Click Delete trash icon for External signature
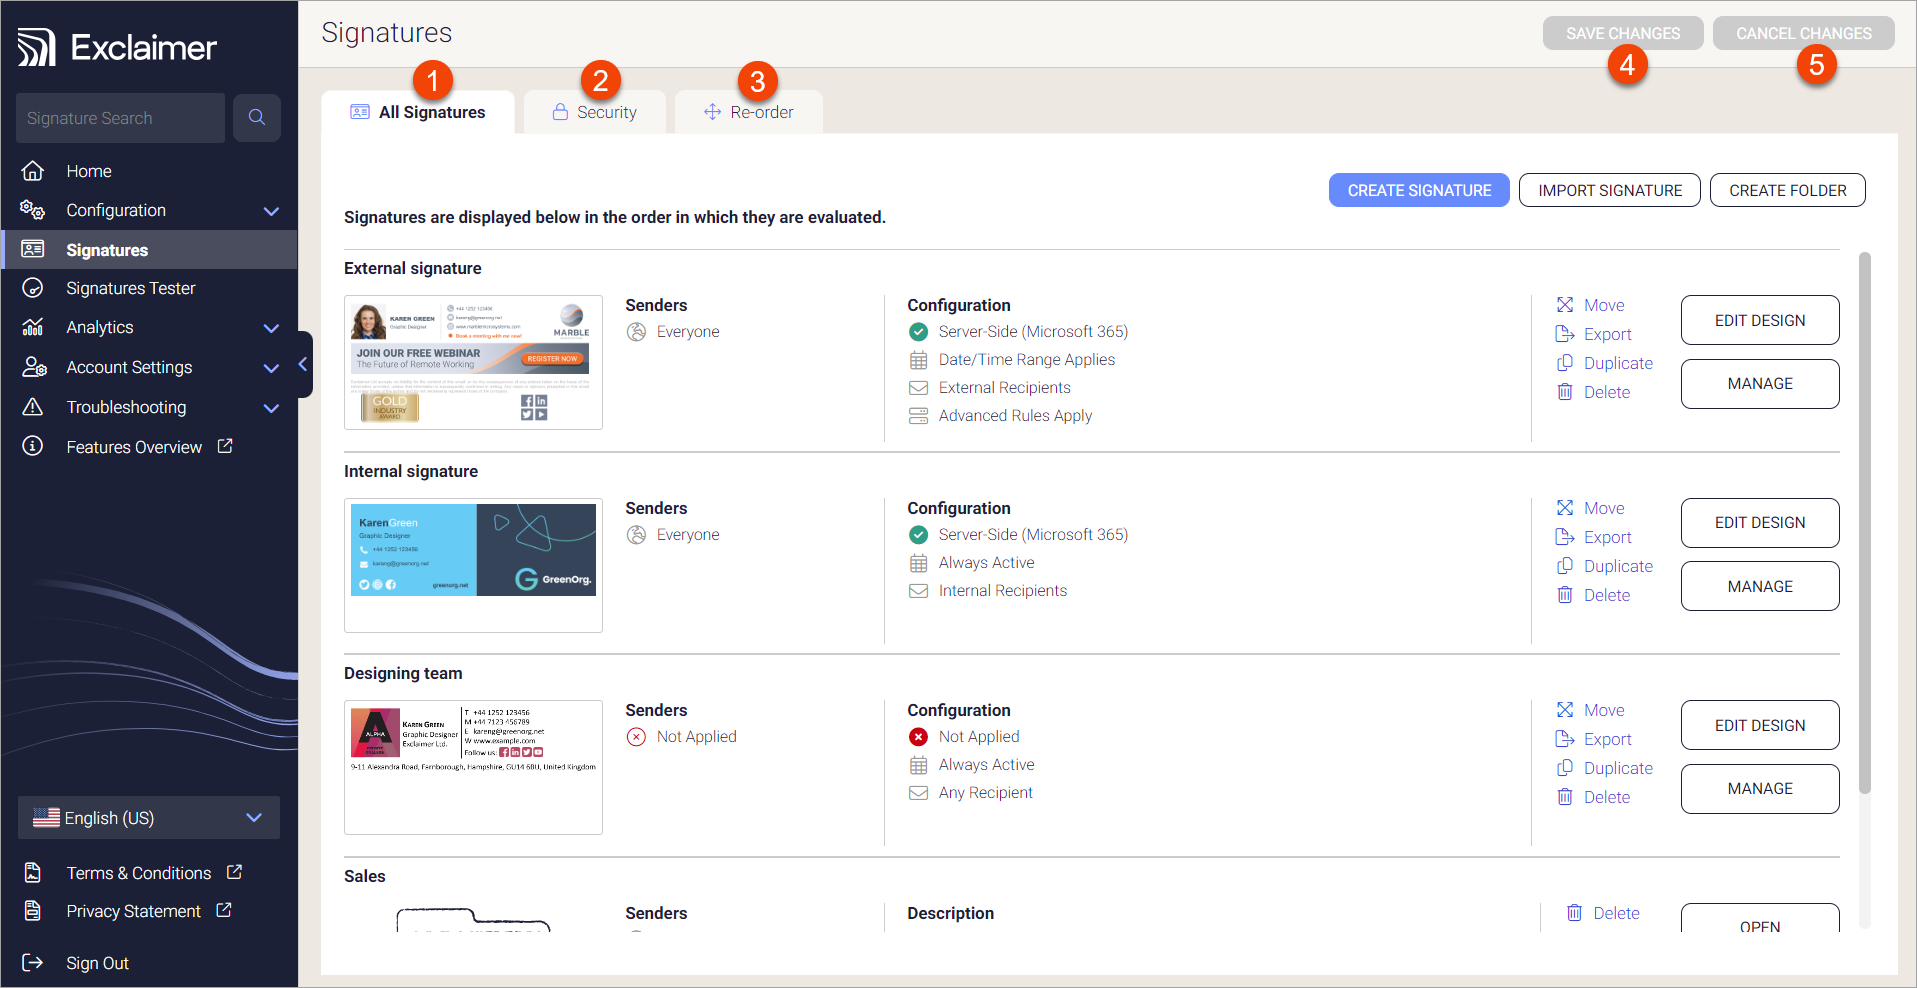Viewport: 1917px width, 988px height. pyautogui.click(x=1565, y=392)
